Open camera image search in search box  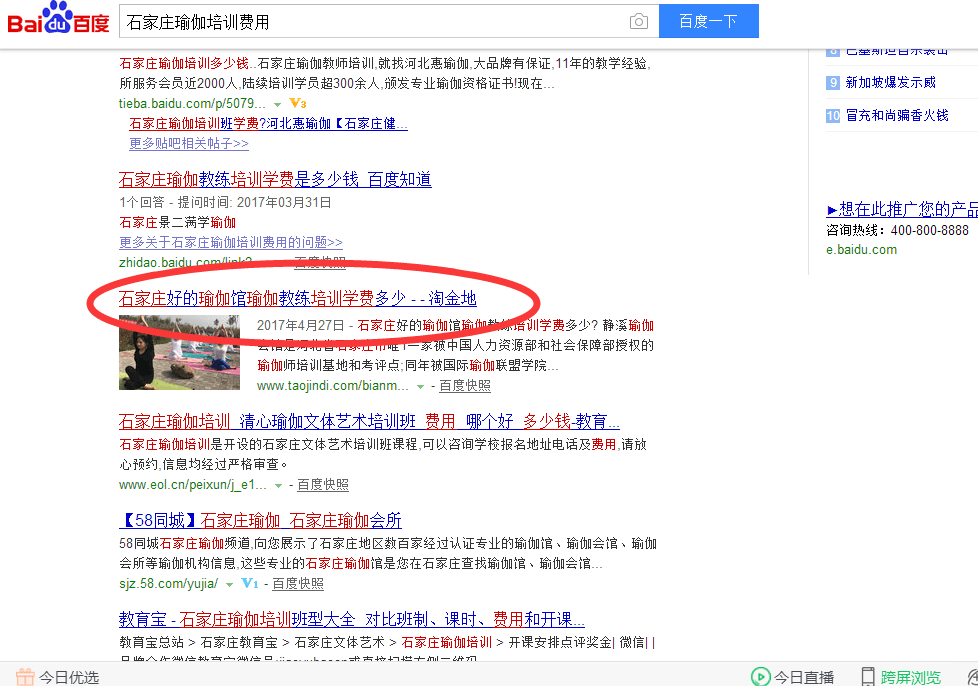(x=638, y=22)
